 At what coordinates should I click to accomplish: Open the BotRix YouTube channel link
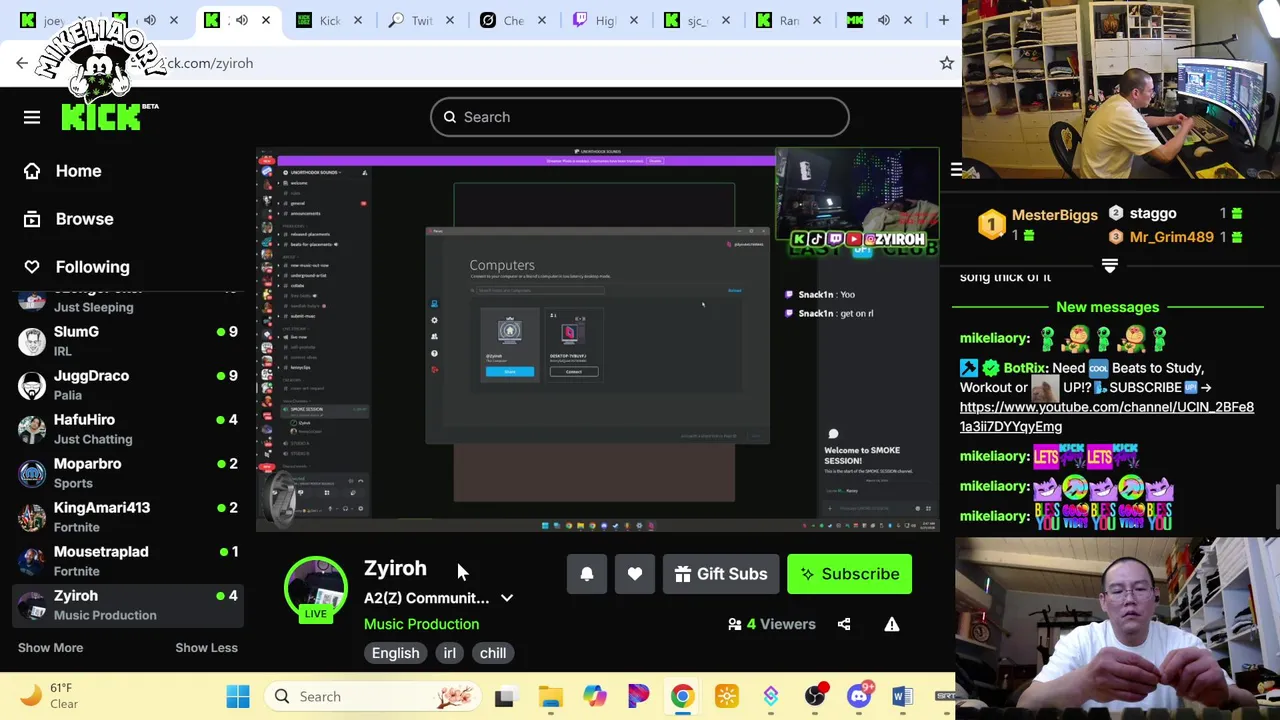coord(1106,417)
